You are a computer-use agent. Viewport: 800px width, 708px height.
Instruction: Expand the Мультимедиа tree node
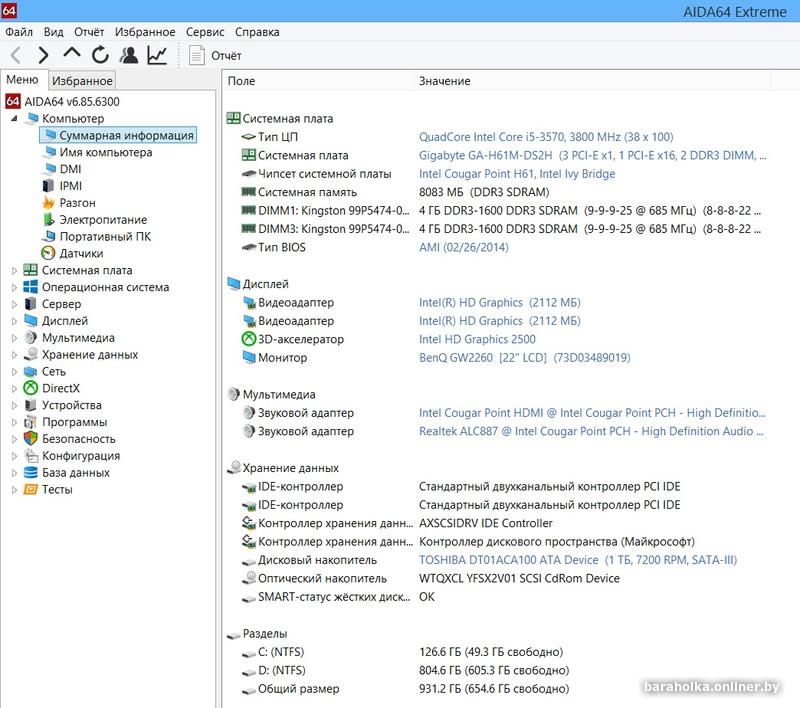pos(14,338)
